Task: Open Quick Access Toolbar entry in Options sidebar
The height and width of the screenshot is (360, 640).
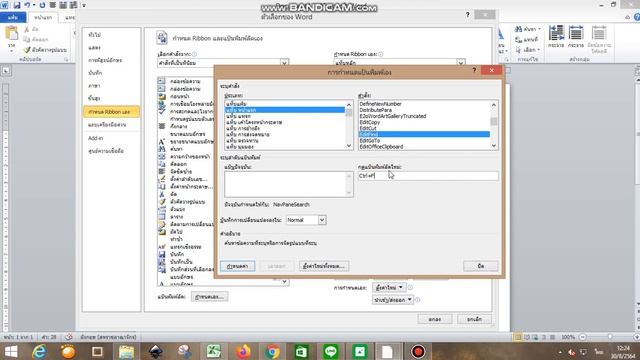Action: coord(107,124)
